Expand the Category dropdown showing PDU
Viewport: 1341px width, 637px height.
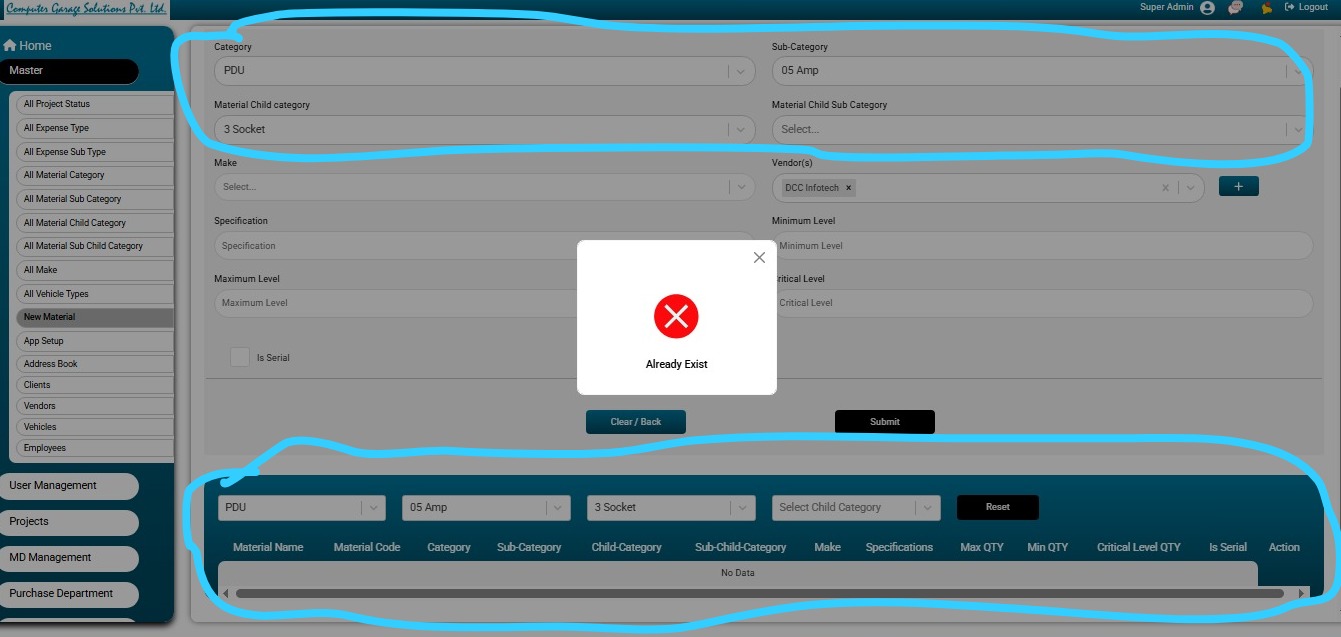(740, 71)
